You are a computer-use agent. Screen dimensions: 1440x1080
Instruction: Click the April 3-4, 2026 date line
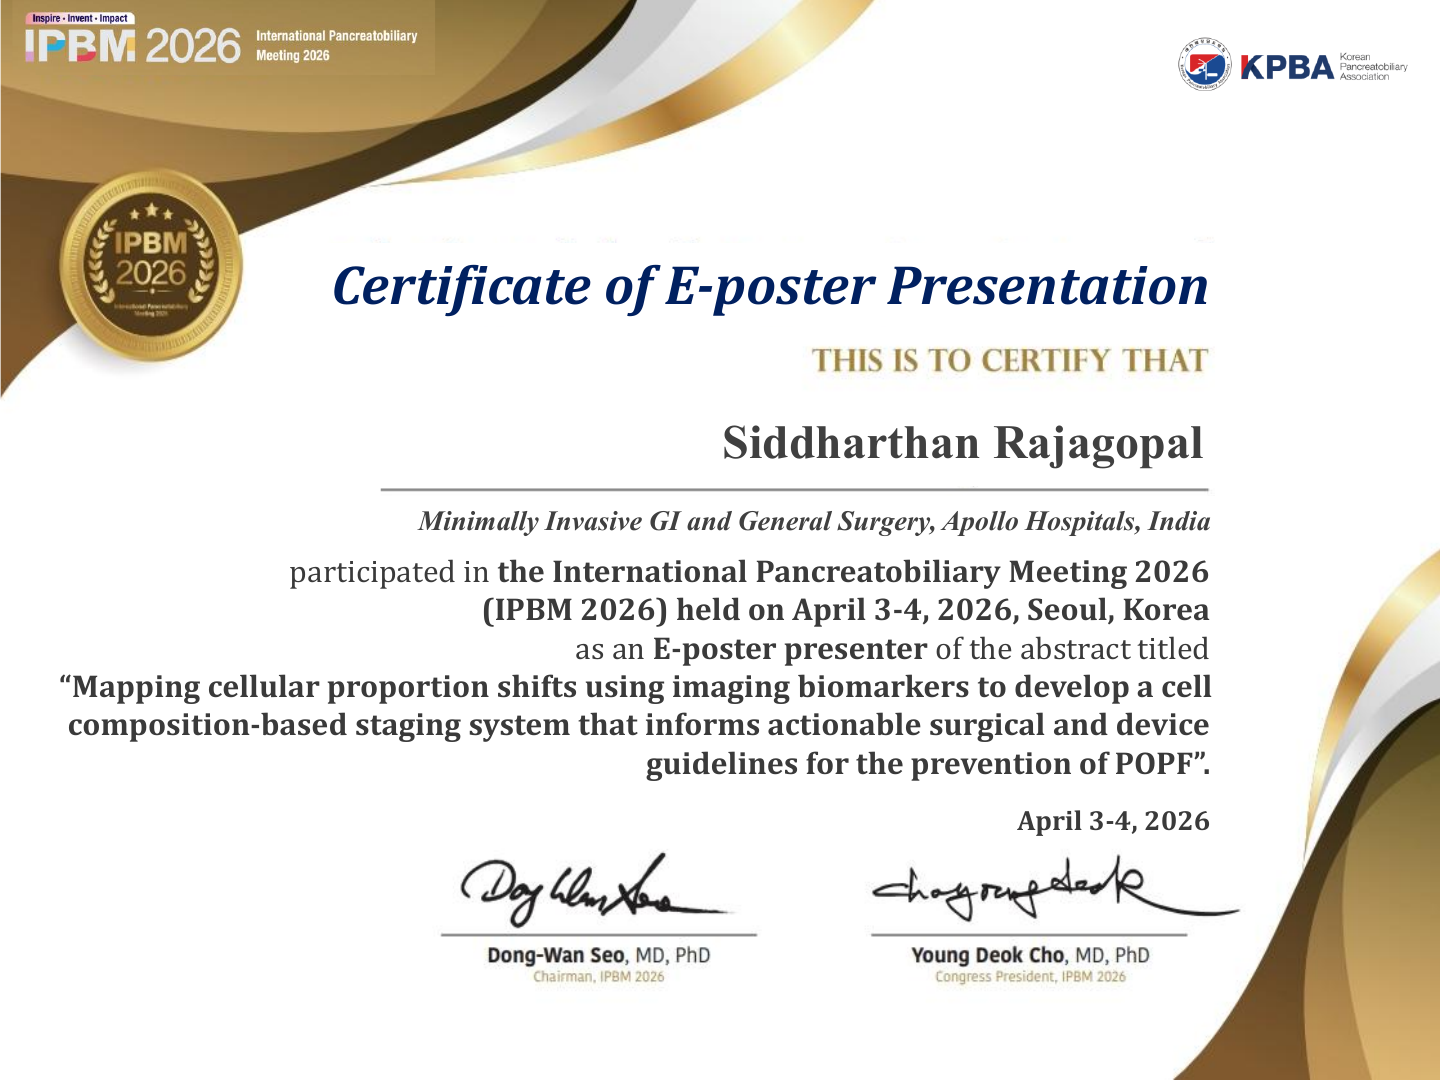1113,821
